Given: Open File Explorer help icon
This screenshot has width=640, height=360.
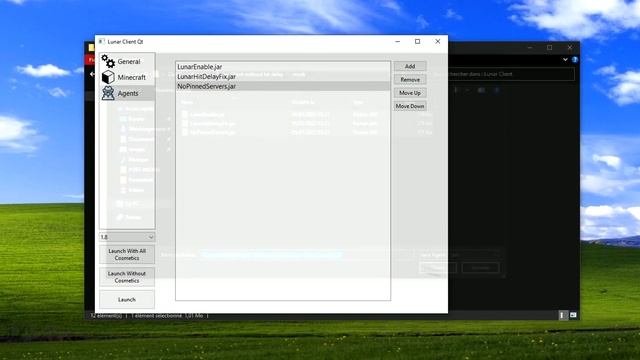Looking at the screenshot, I should click(x=575, y=60).
